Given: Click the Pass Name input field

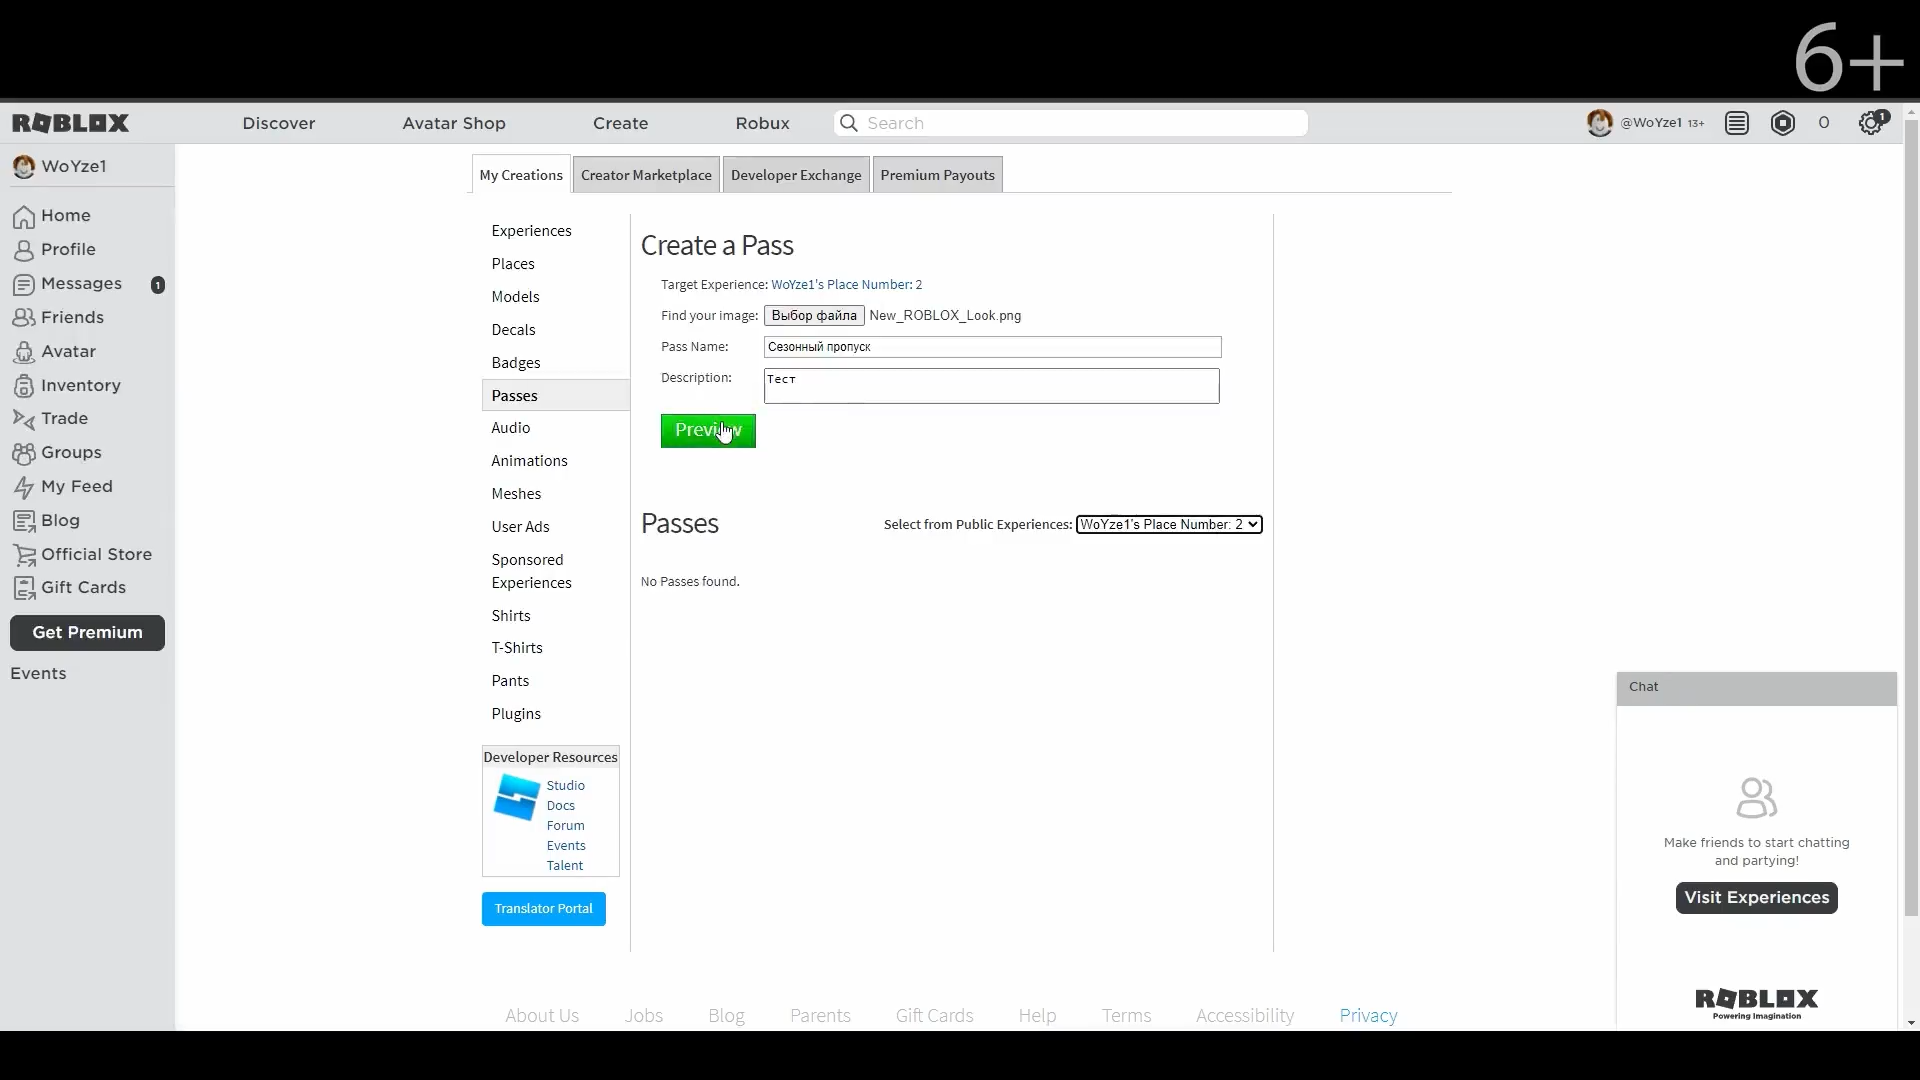Looking at the screenshot, I should tap(993, 347).
